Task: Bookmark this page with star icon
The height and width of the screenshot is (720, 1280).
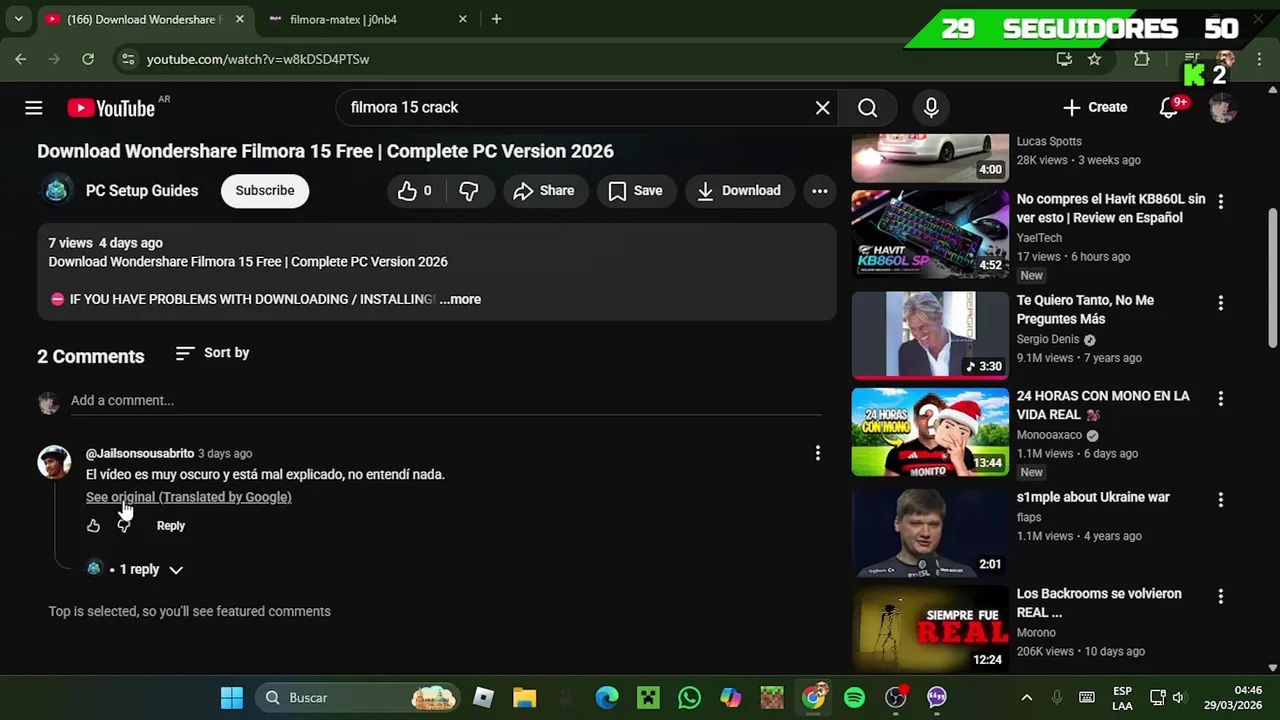Action: point(1095,59)
